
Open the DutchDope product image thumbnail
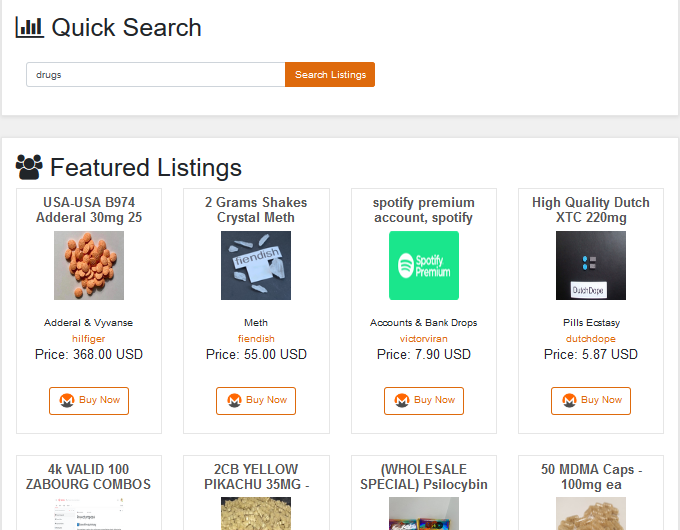[x=591, y=265]
